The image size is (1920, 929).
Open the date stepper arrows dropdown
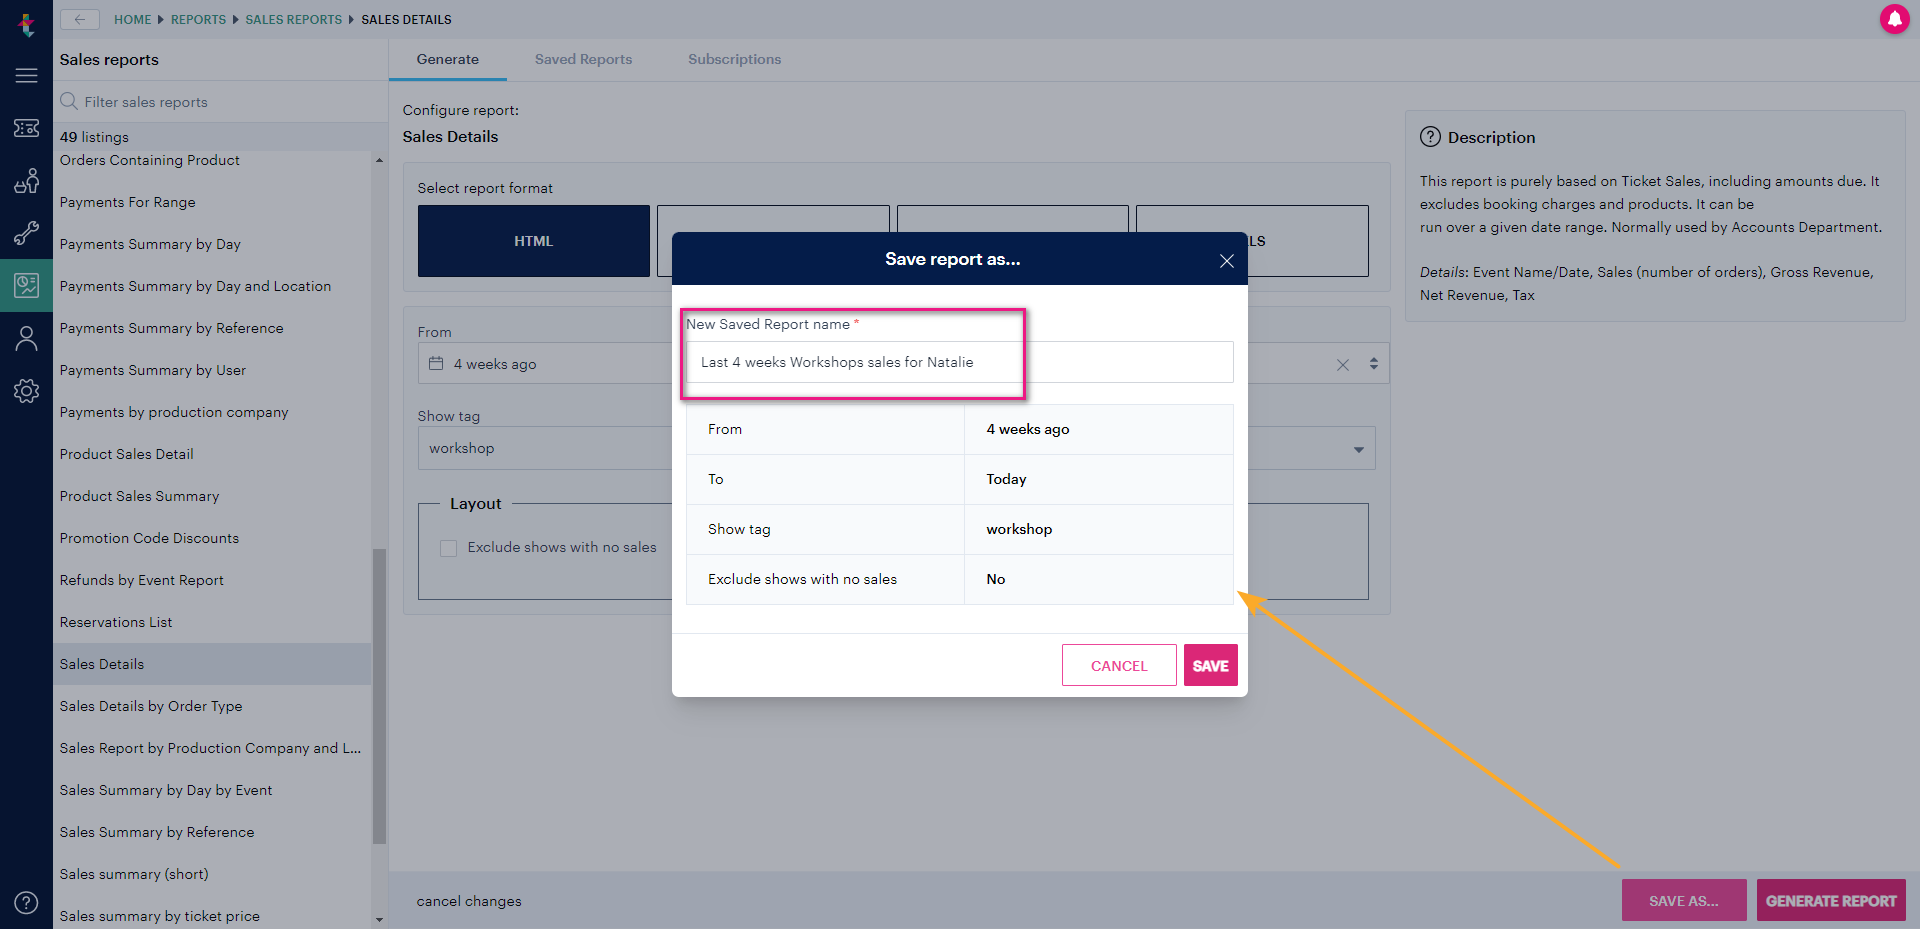pos(1374,364)
